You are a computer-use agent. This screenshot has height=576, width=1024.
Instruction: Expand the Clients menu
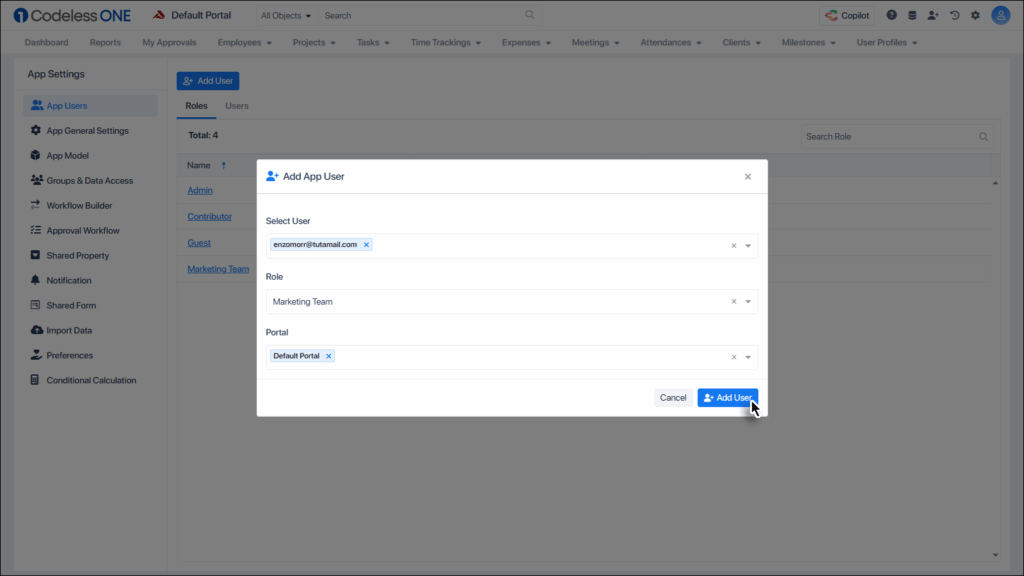[741, 42]
